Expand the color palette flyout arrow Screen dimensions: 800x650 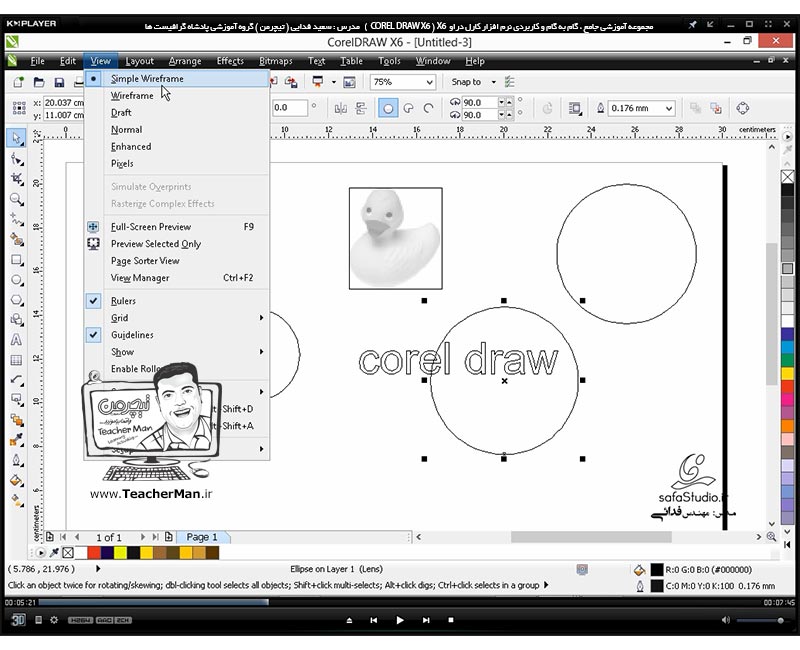[x=787, y=136]
